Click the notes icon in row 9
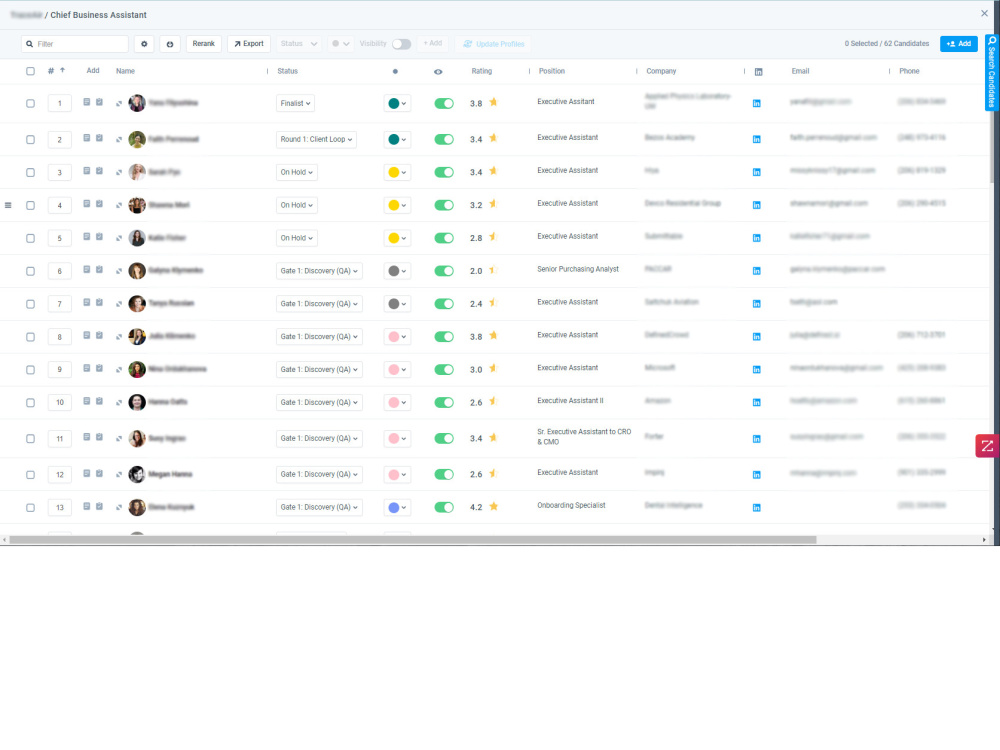 point(87,368)
